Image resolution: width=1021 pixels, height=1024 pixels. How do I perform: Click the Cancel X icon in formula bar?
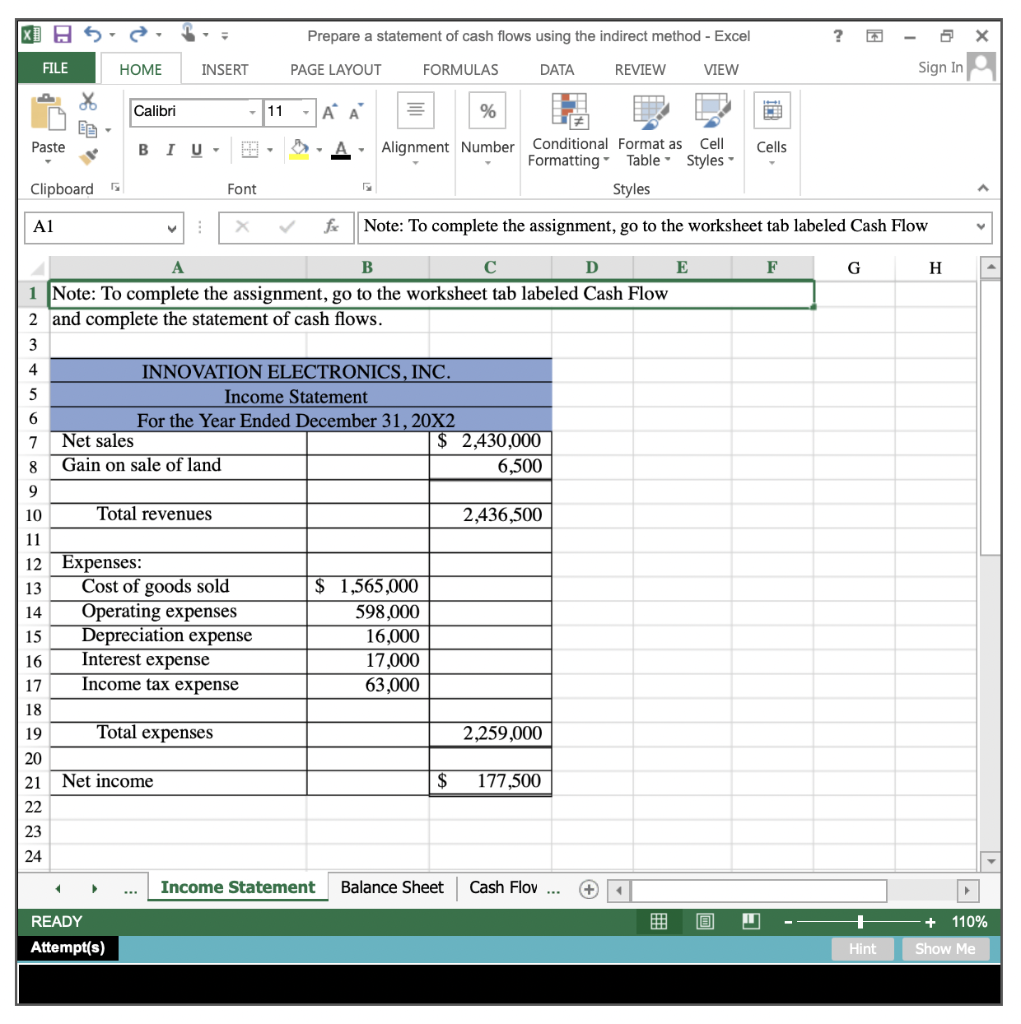pos(242,227)
